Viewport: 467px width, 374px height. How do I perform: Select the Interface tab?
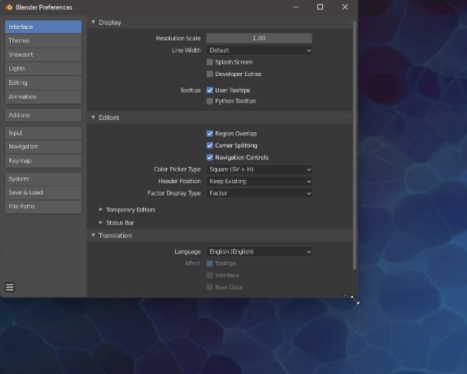43,27
